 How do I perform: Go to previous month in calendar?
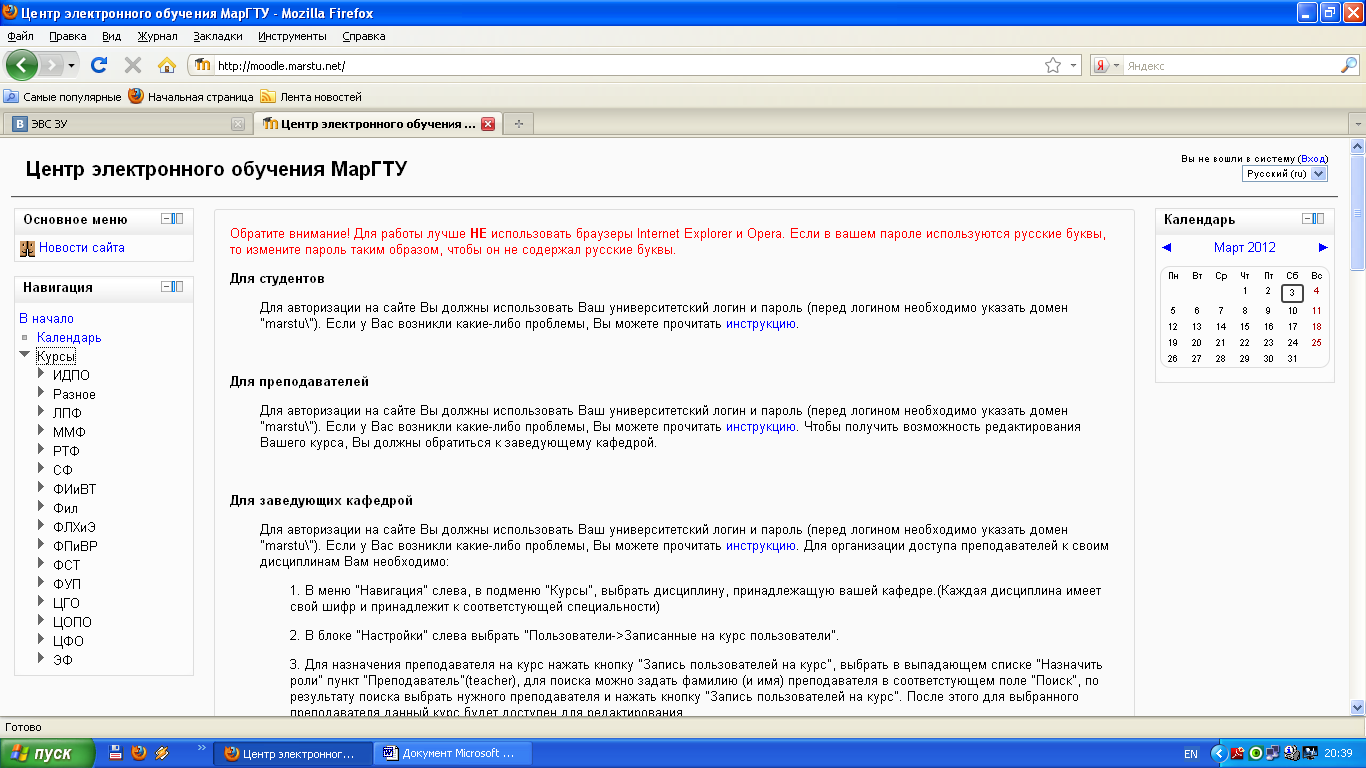tap(1167, 248)
